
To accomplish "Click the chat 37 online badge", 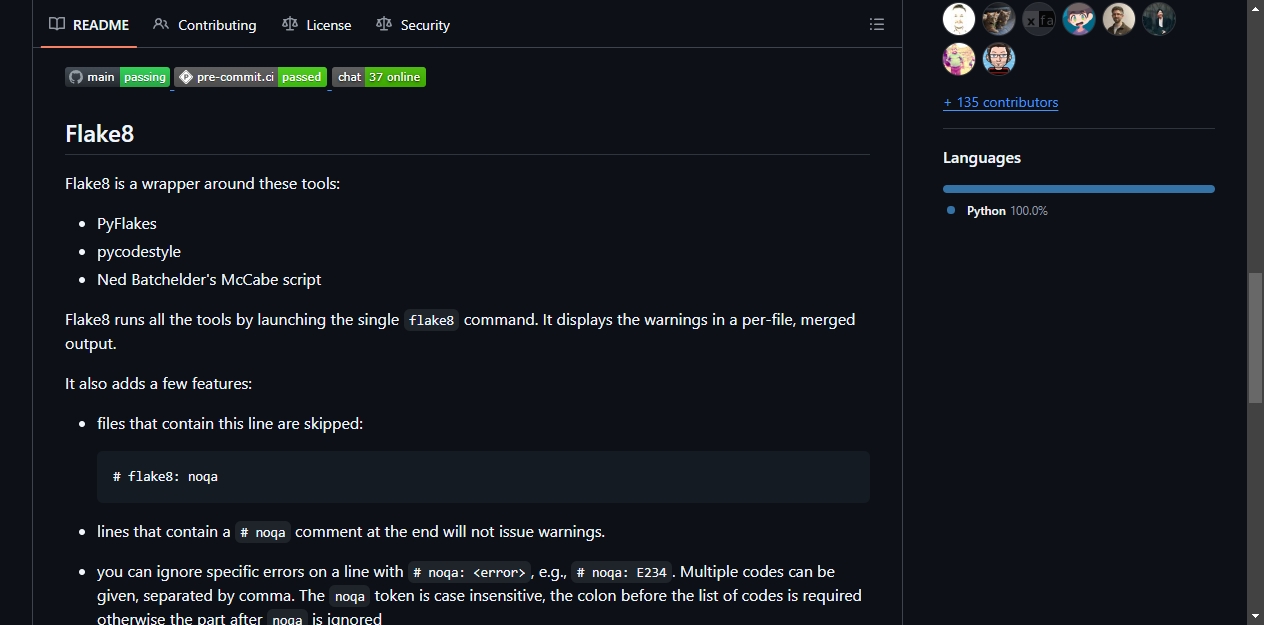I will click(x=379, y=77).
